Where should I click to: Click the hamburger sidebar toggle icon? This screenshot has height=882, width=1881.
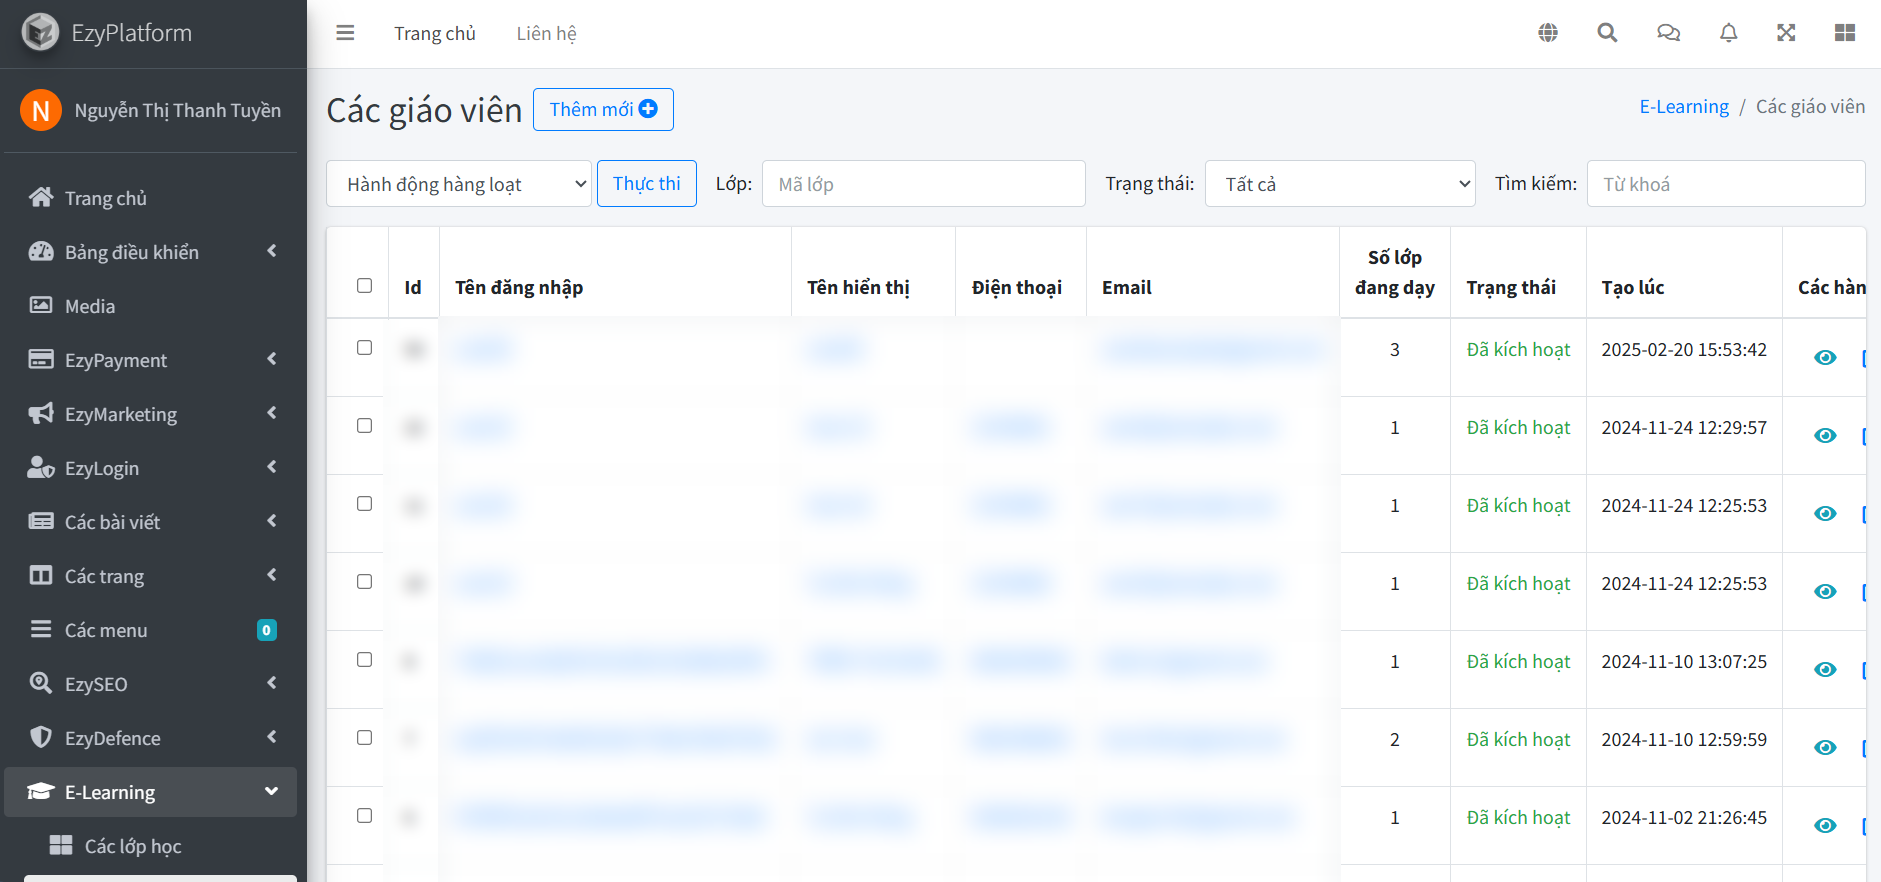coord(345,33)
